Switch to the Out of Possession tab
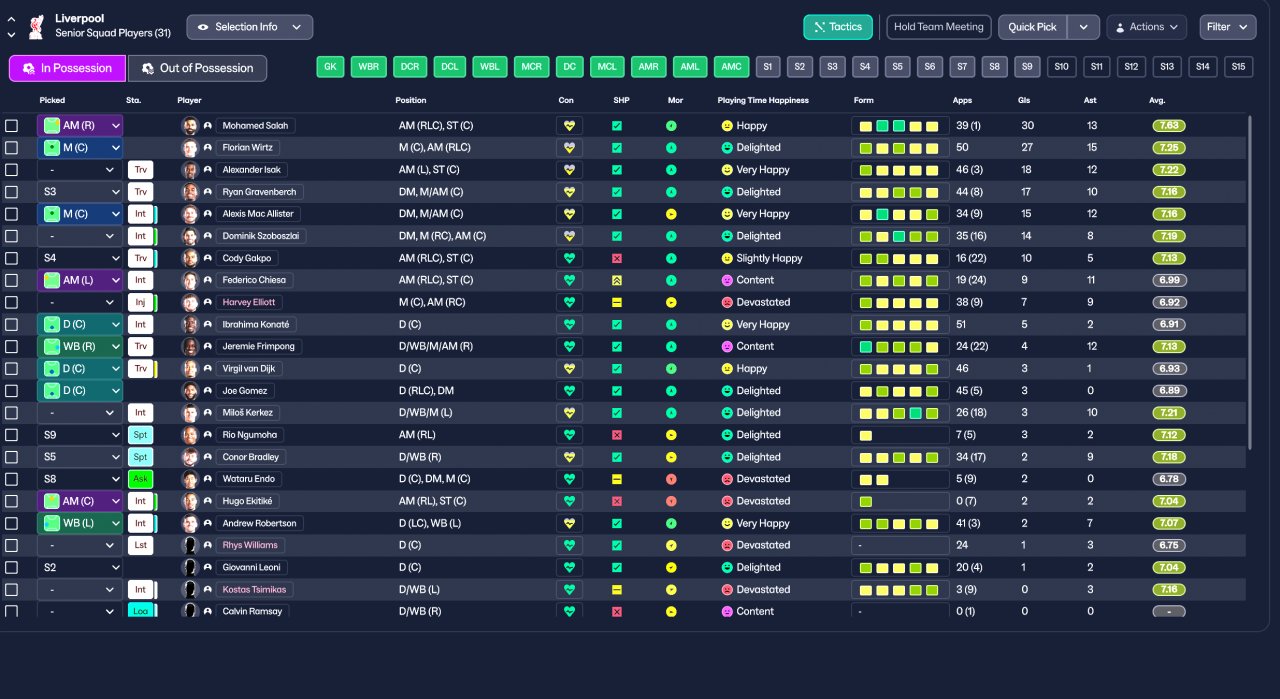Screen dimensions: 1280x699 point(197,68)
